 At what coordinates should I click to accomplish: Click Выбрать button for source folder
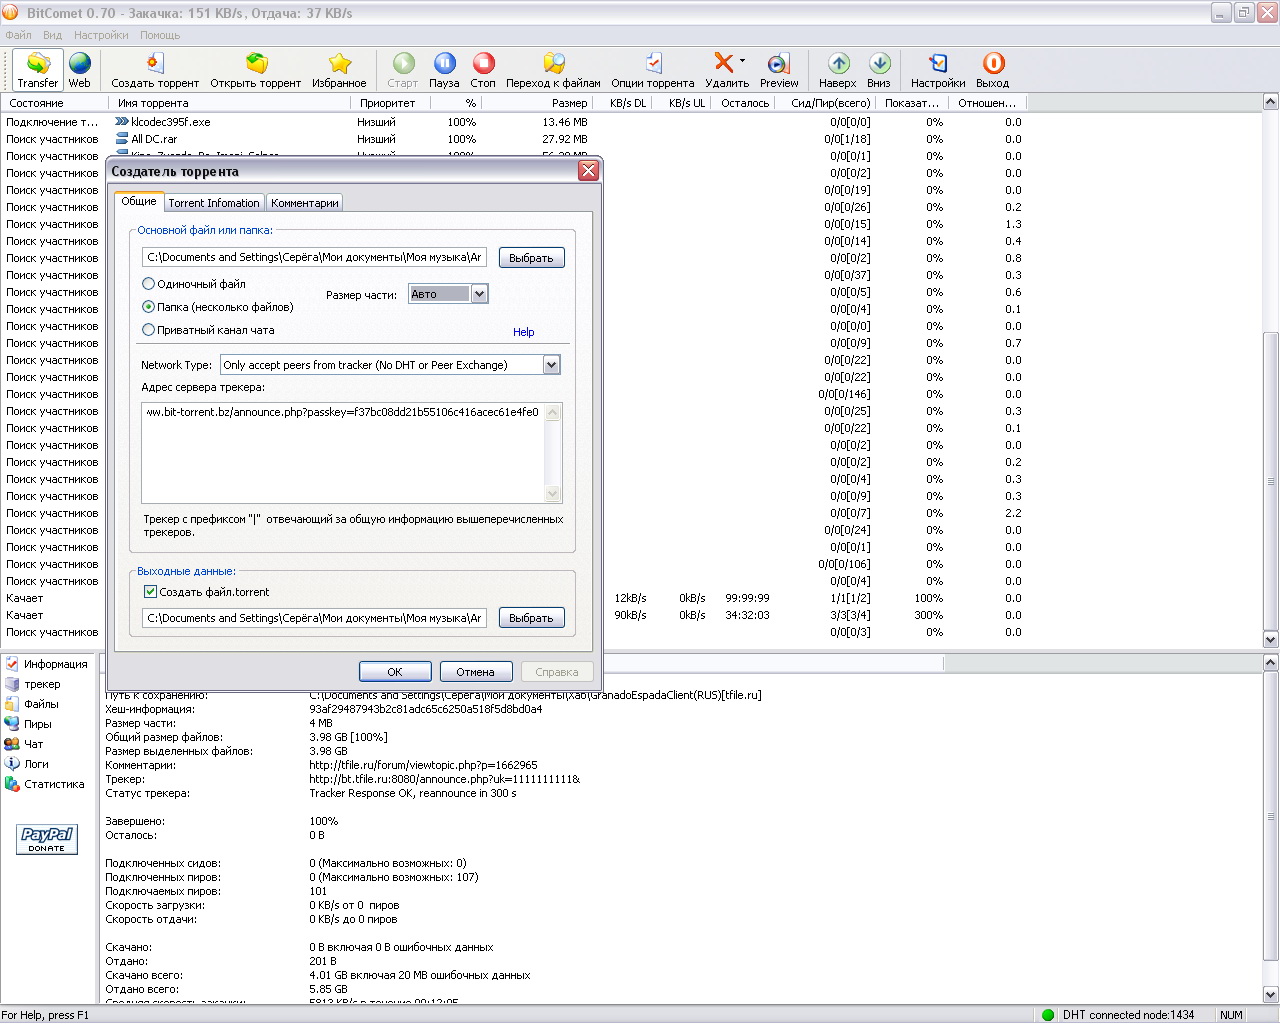(531, 258)
